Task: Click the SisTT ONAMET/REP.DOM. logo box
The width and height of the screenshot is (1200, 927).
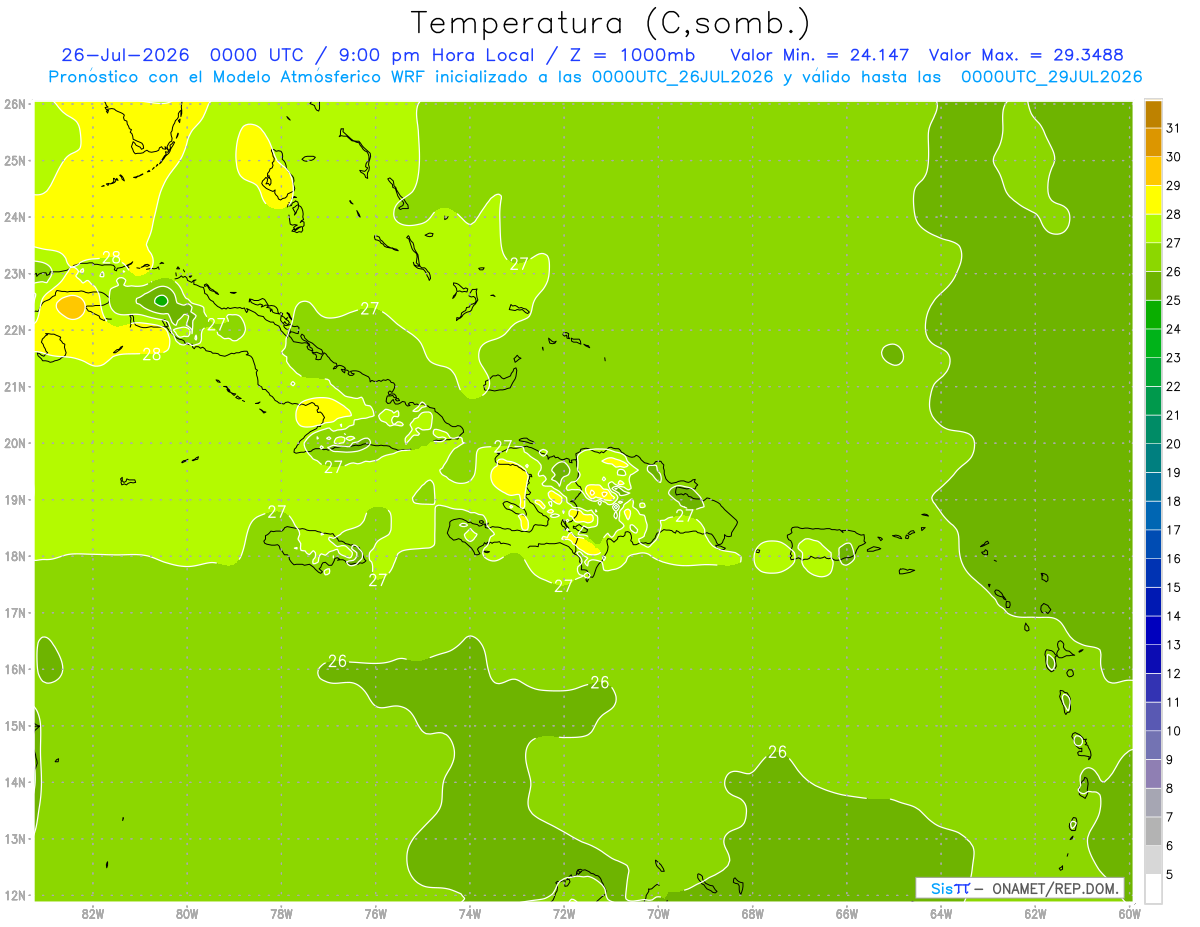Action: (1019, 888)
